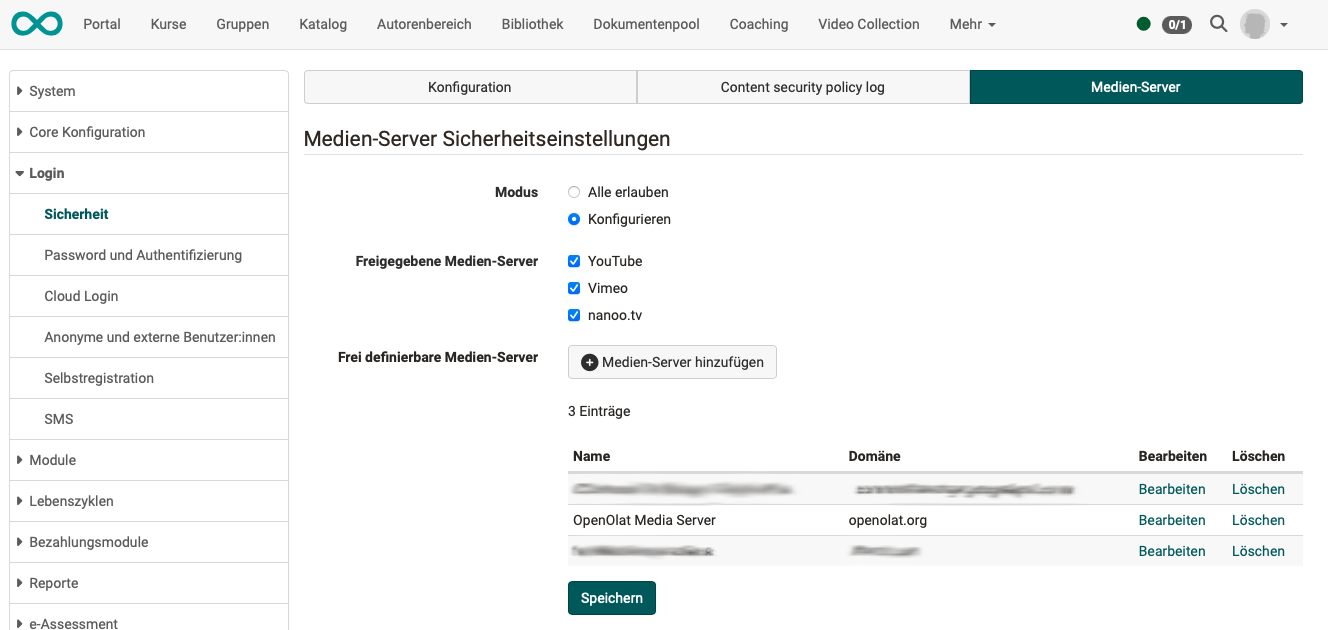Screen dimensions: 1328x630
Task: Delete the OpenOlat Media Server entry
Action: (x=1258, y=520)
